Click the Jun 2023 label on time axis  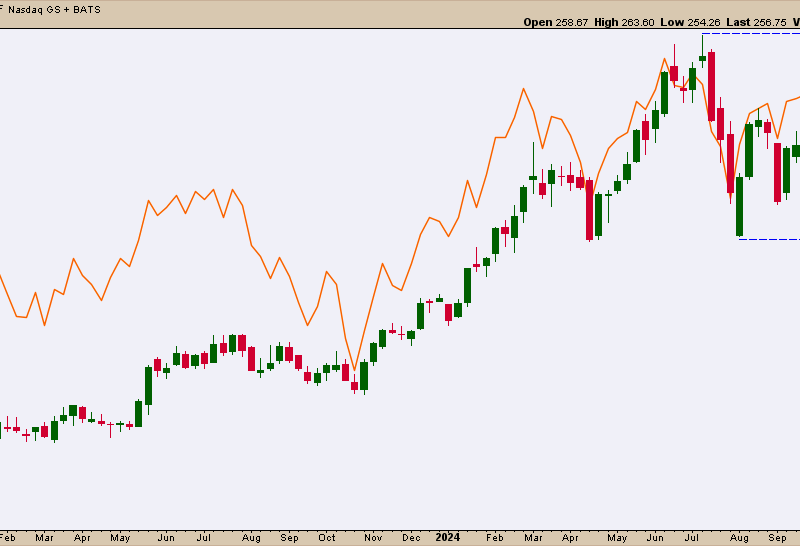[166, 538]
